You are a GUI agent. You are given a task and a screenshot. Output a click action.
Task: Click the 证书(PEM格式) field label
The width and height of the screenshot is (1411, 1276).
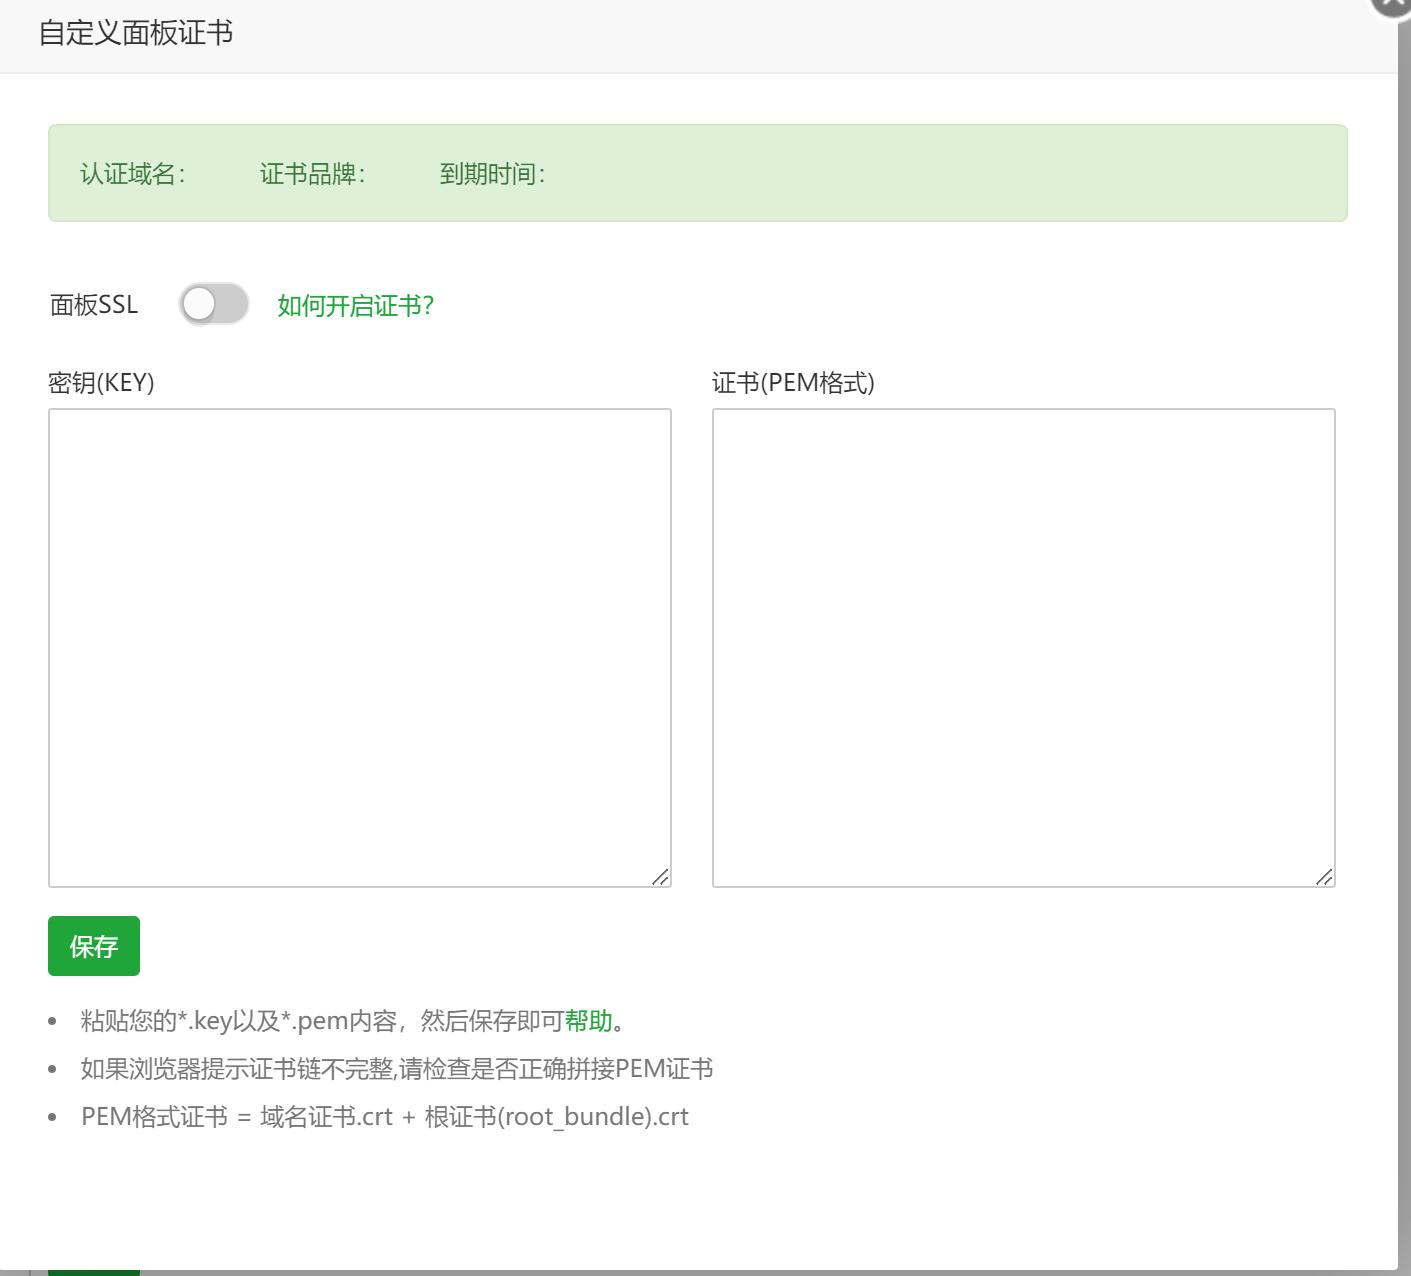(x=793, y=383)
